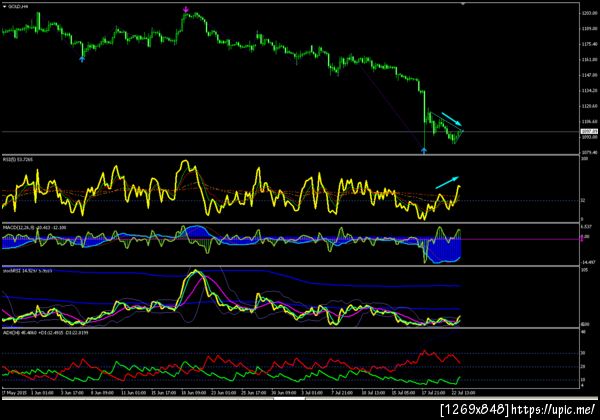Select the magenta sell arrow at the June peak
This screenshot has width=600, height=420.
click(x=186, y=9)
